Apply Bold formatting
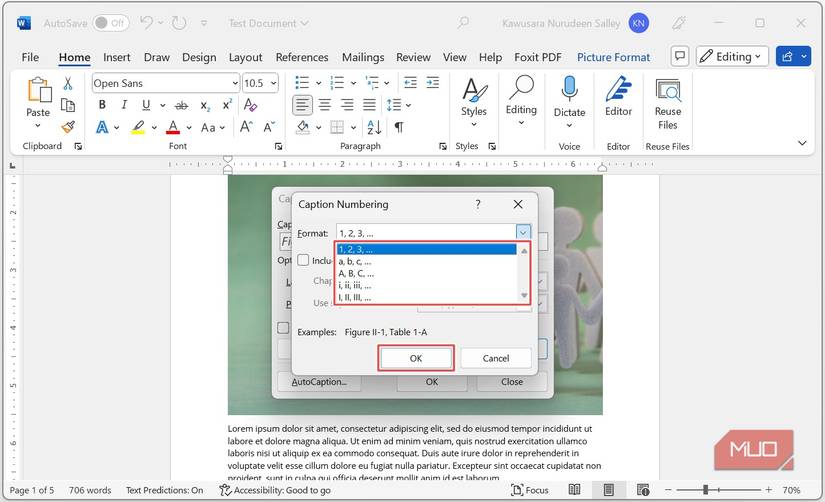 coord(102,105)
